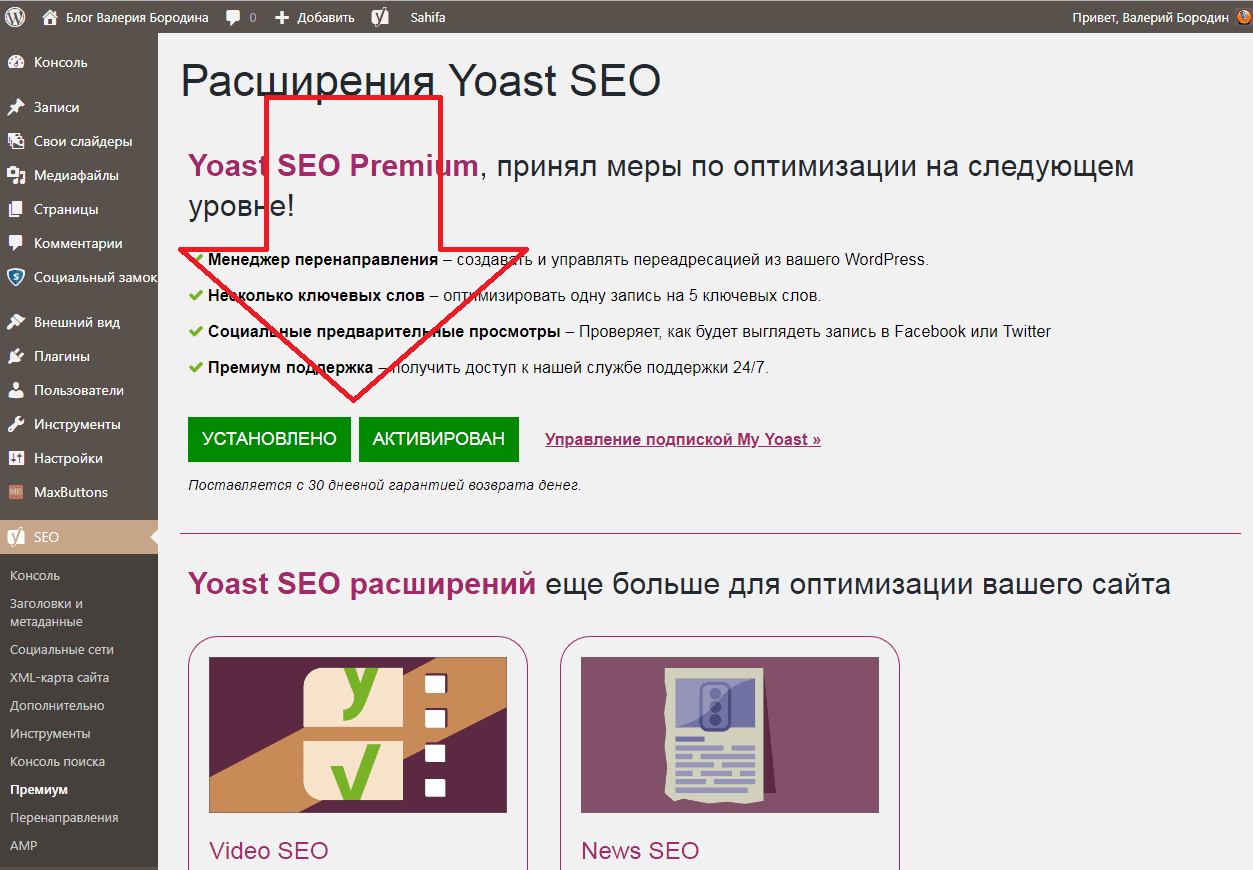Open the Sahifa admin bar item
This screenshot has width=1253, height=870.
click(x=428, y=18)
